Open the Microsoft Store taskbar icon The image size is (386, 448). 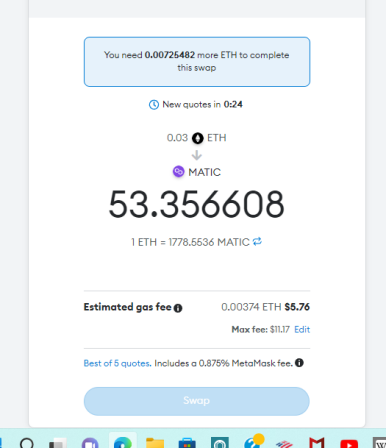[187, 442]
